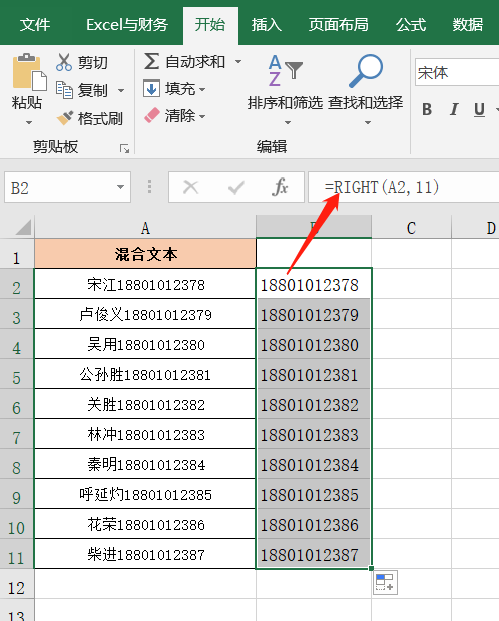This screenshot has width=499, height=621.
Task: Switch to the Excel与财务 tab
Action: pyautogui.click(x=127, y=25)
